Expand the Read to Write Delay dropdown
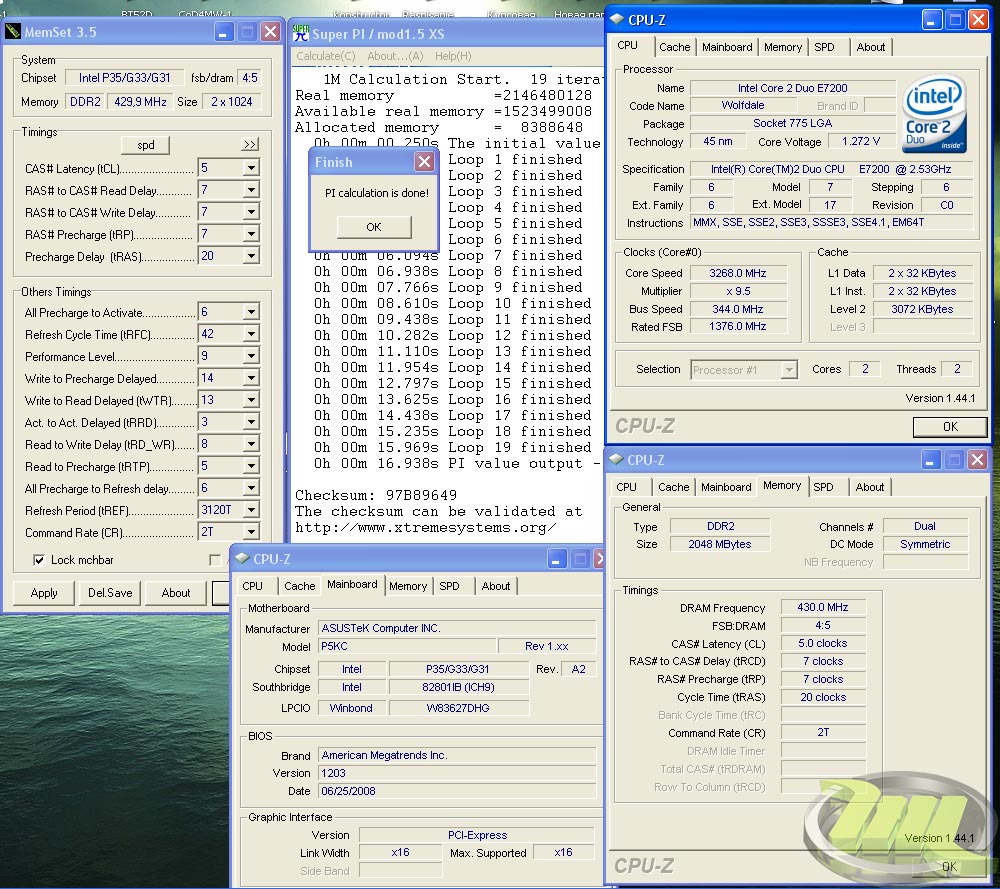This screenshot has width=1000, height=889. 251,444
